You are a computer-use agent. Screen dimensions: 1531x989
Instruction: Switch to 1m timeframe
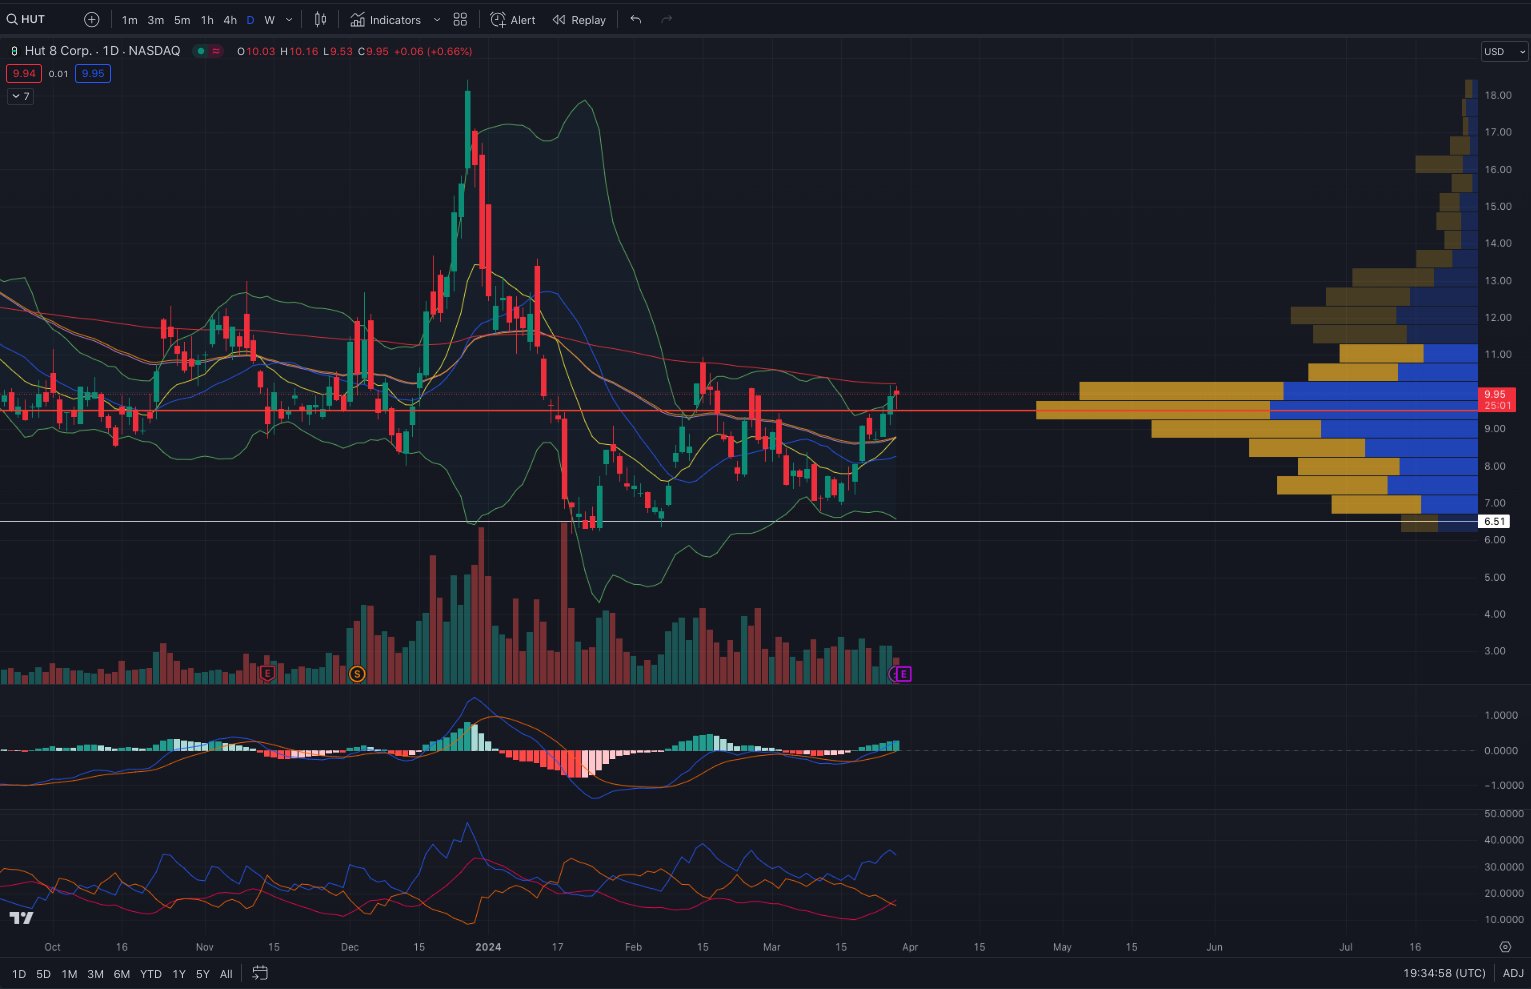130,19
